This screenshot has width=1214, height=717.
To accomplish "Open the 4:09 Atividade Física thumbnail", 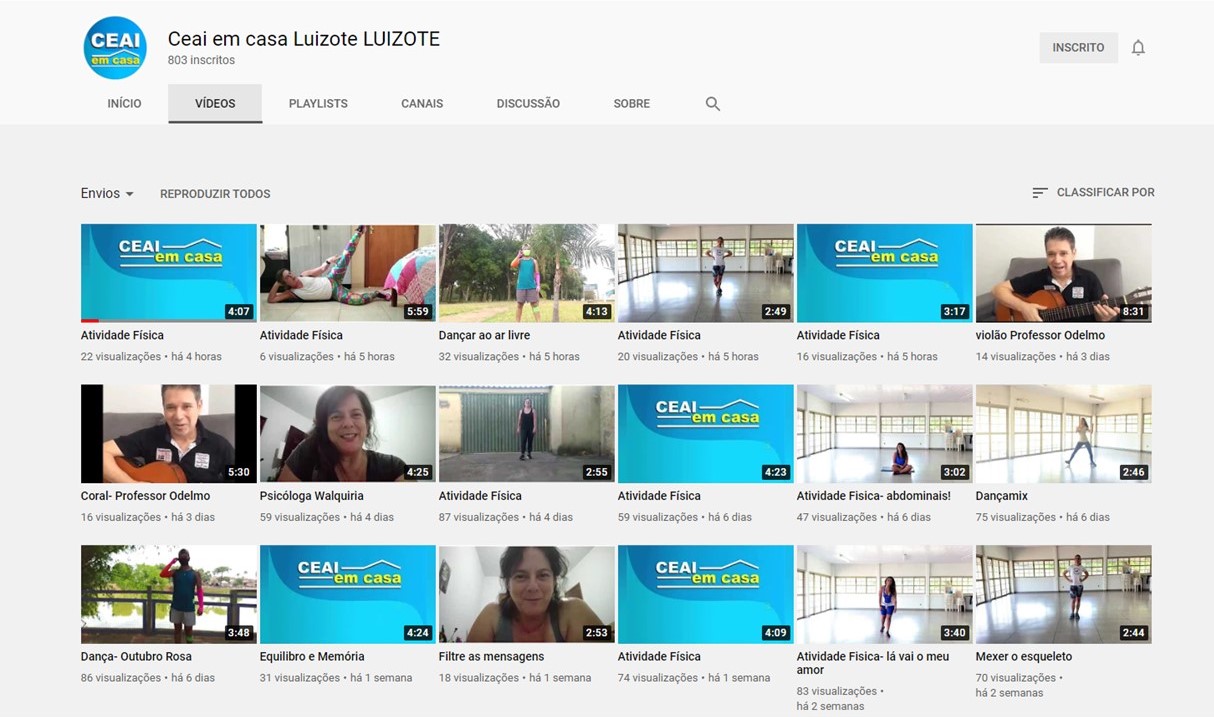I will tap(706, 594).
